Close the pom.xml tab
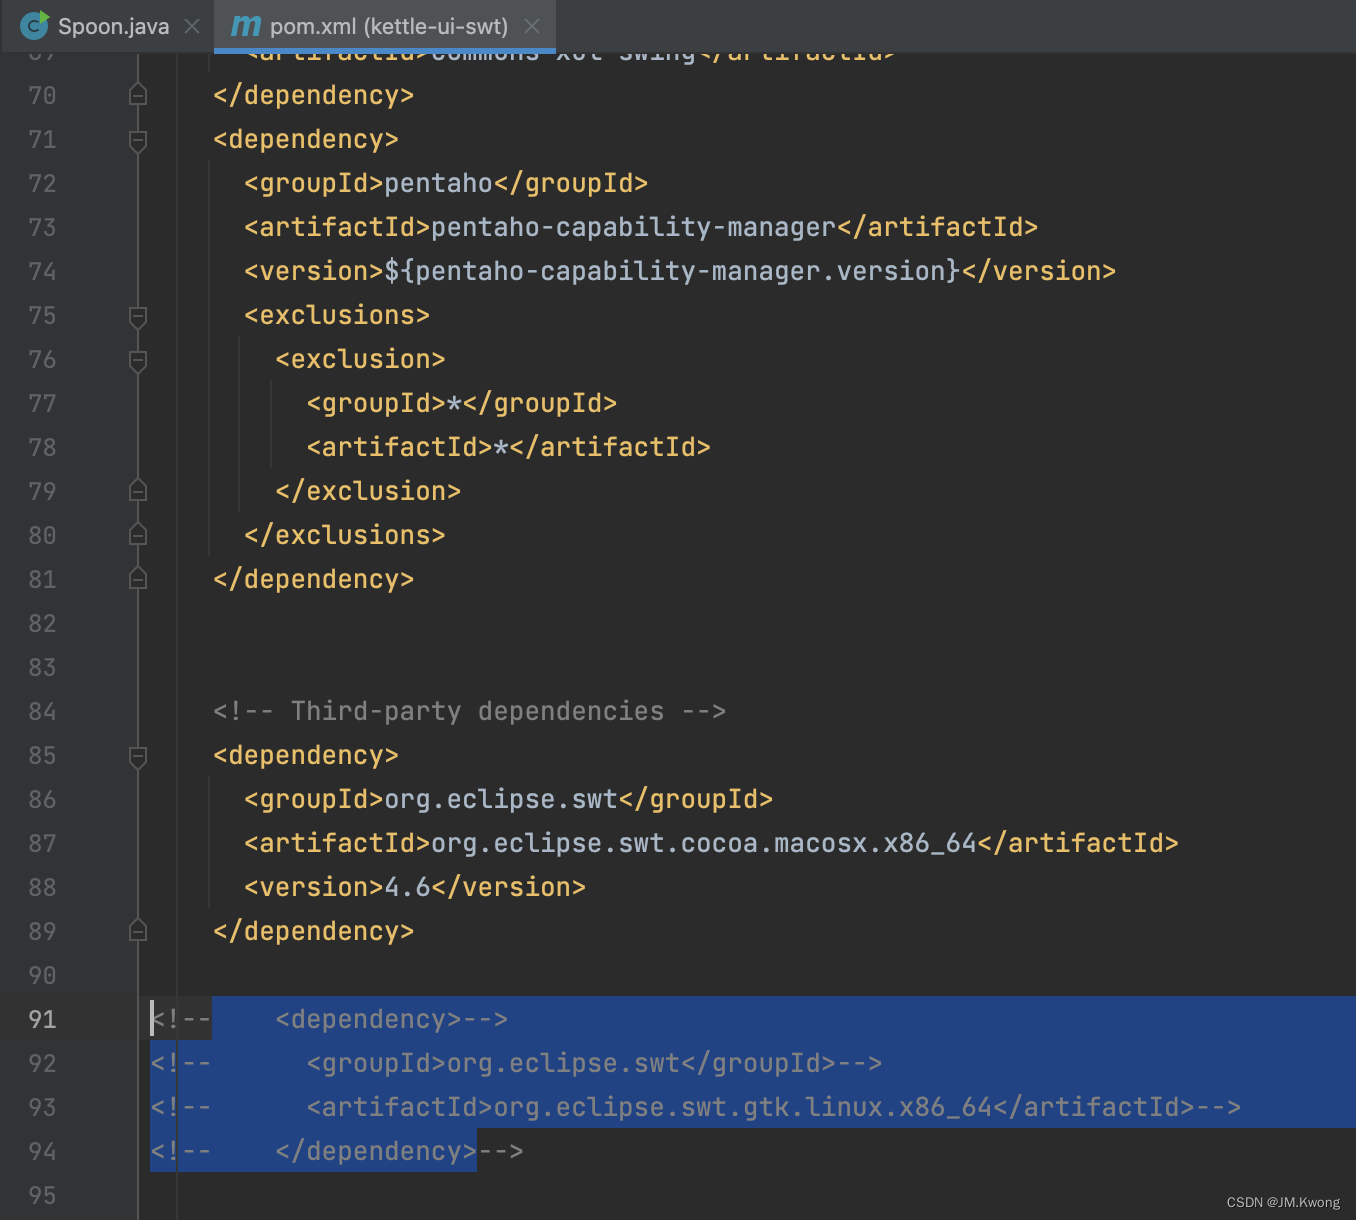This screenshot has width=1356, height=1220. pos(533,27)
